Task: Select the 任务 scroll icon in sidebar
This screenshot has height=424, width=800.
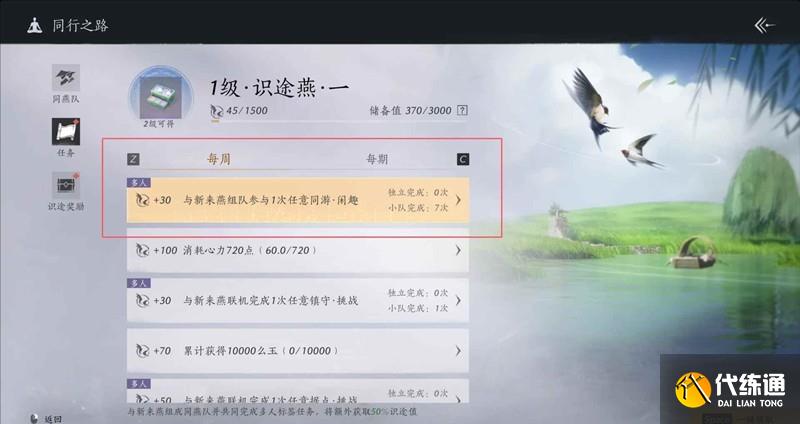Action: (66, 132)
